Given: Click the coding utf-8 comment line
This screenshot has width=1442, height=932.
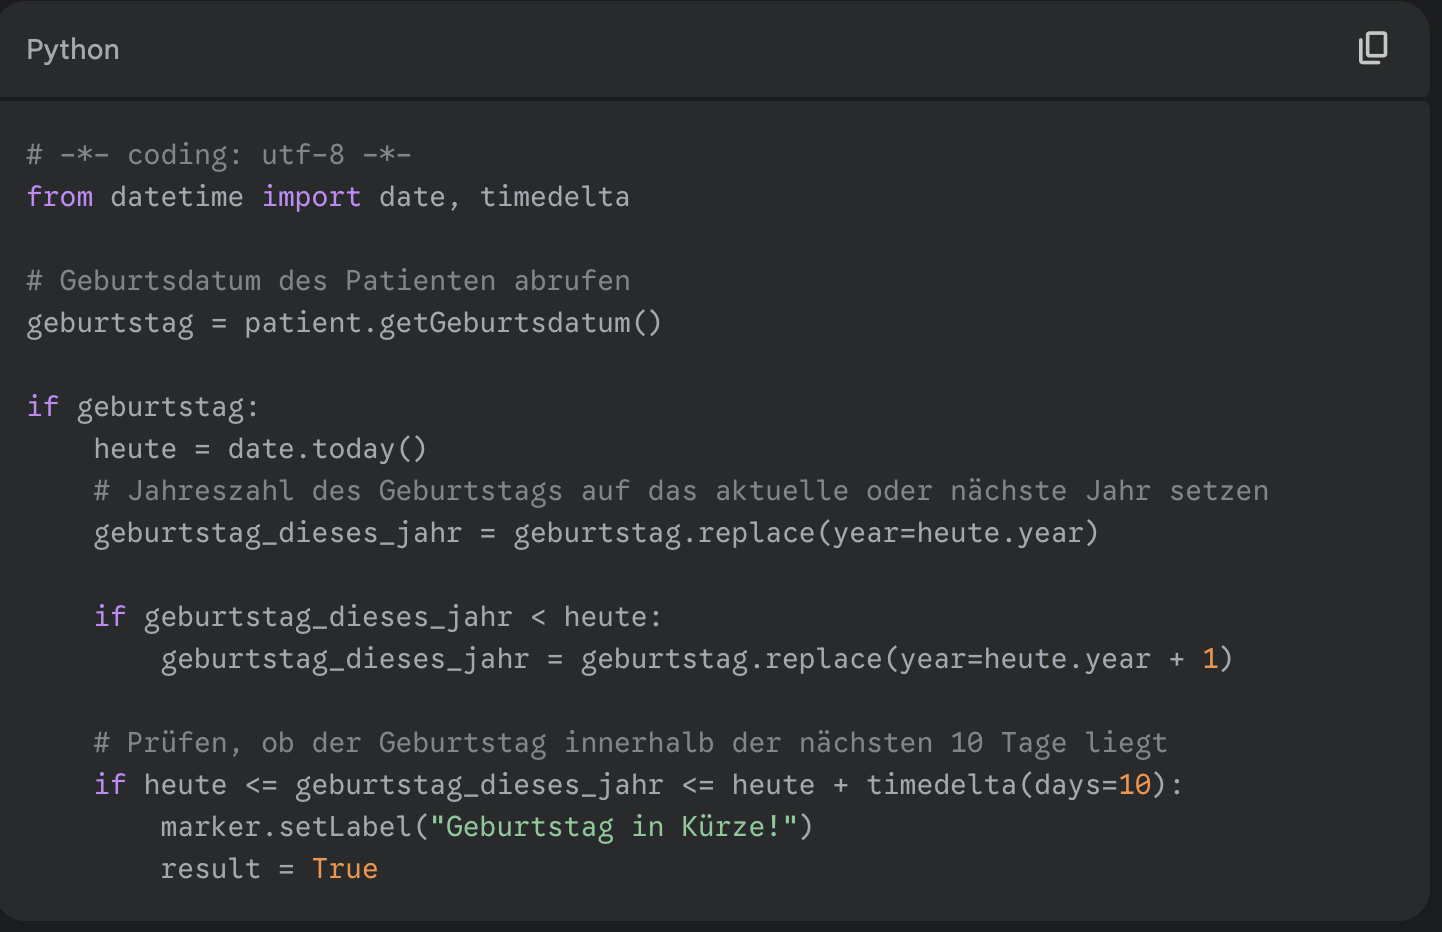Looking at the screenshot, I should point(219,155).
